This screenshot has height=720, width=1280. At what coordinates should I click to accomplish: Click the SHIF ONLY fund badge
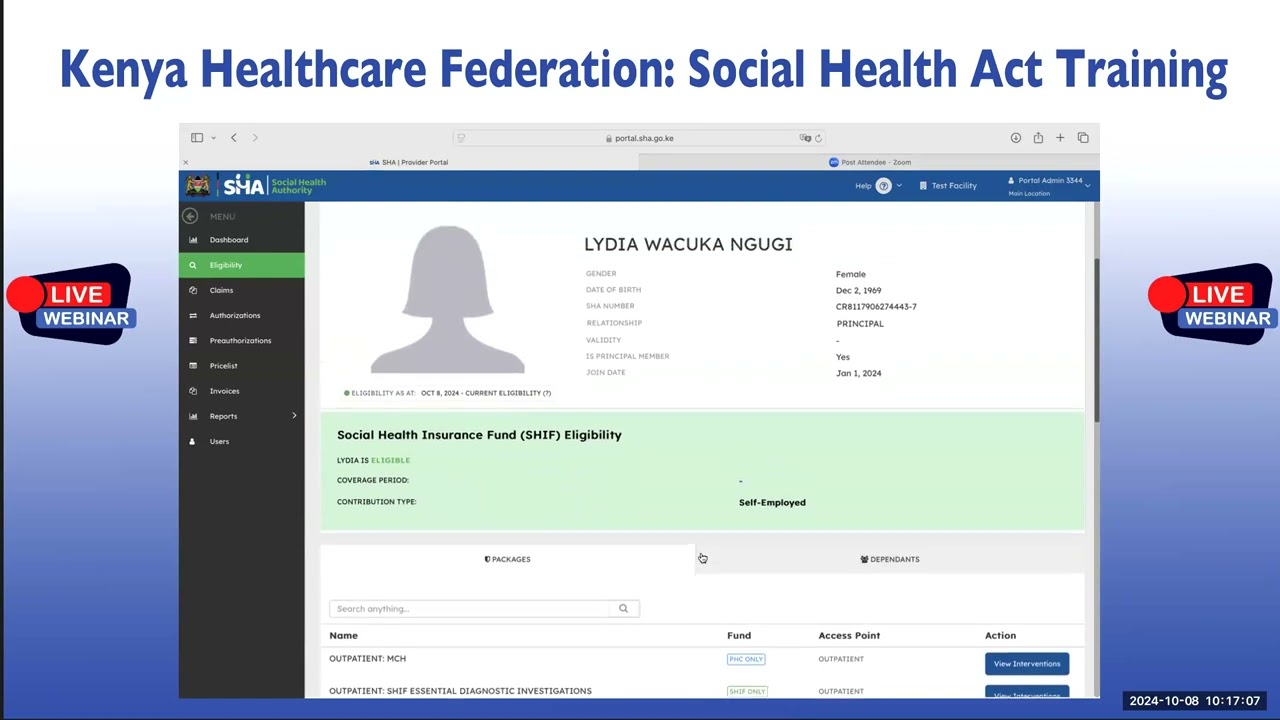click(747, 691)
